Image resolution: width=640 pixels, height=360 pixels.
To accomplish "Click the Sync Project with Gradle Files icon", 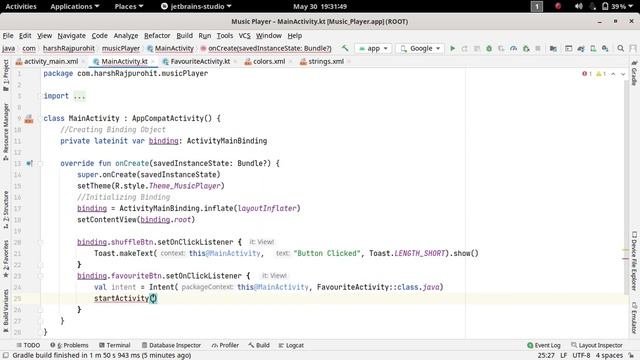I will tap(581, 48).
